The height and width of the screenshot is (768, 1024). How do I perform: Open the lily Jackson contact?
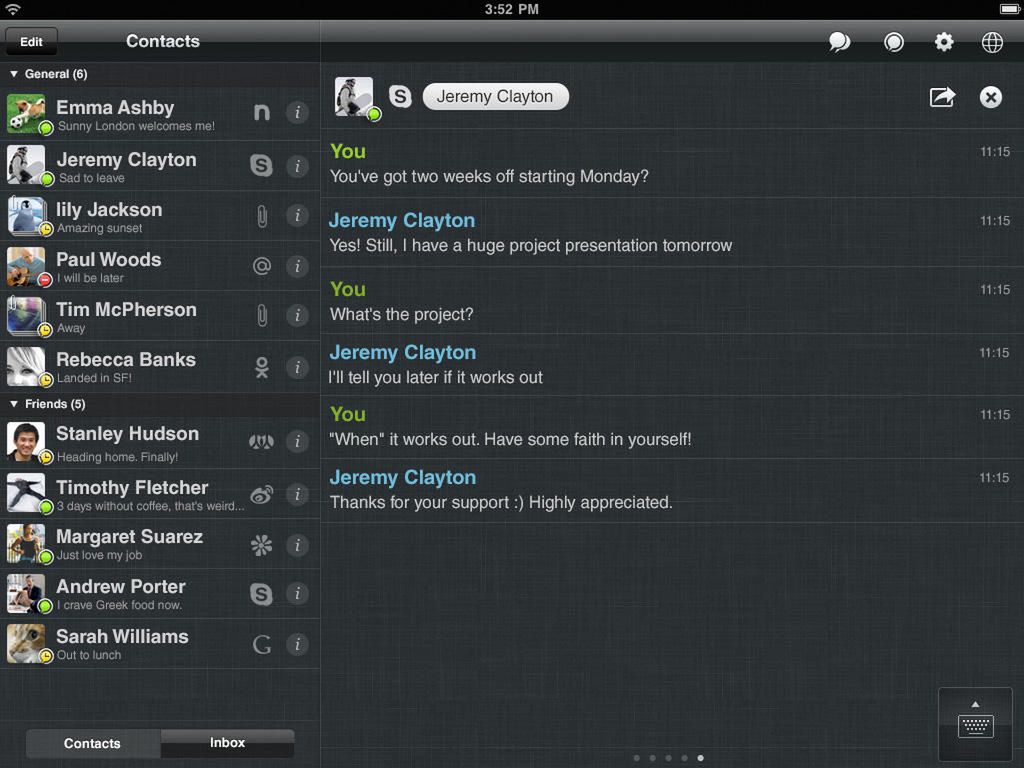click(160, 216)
